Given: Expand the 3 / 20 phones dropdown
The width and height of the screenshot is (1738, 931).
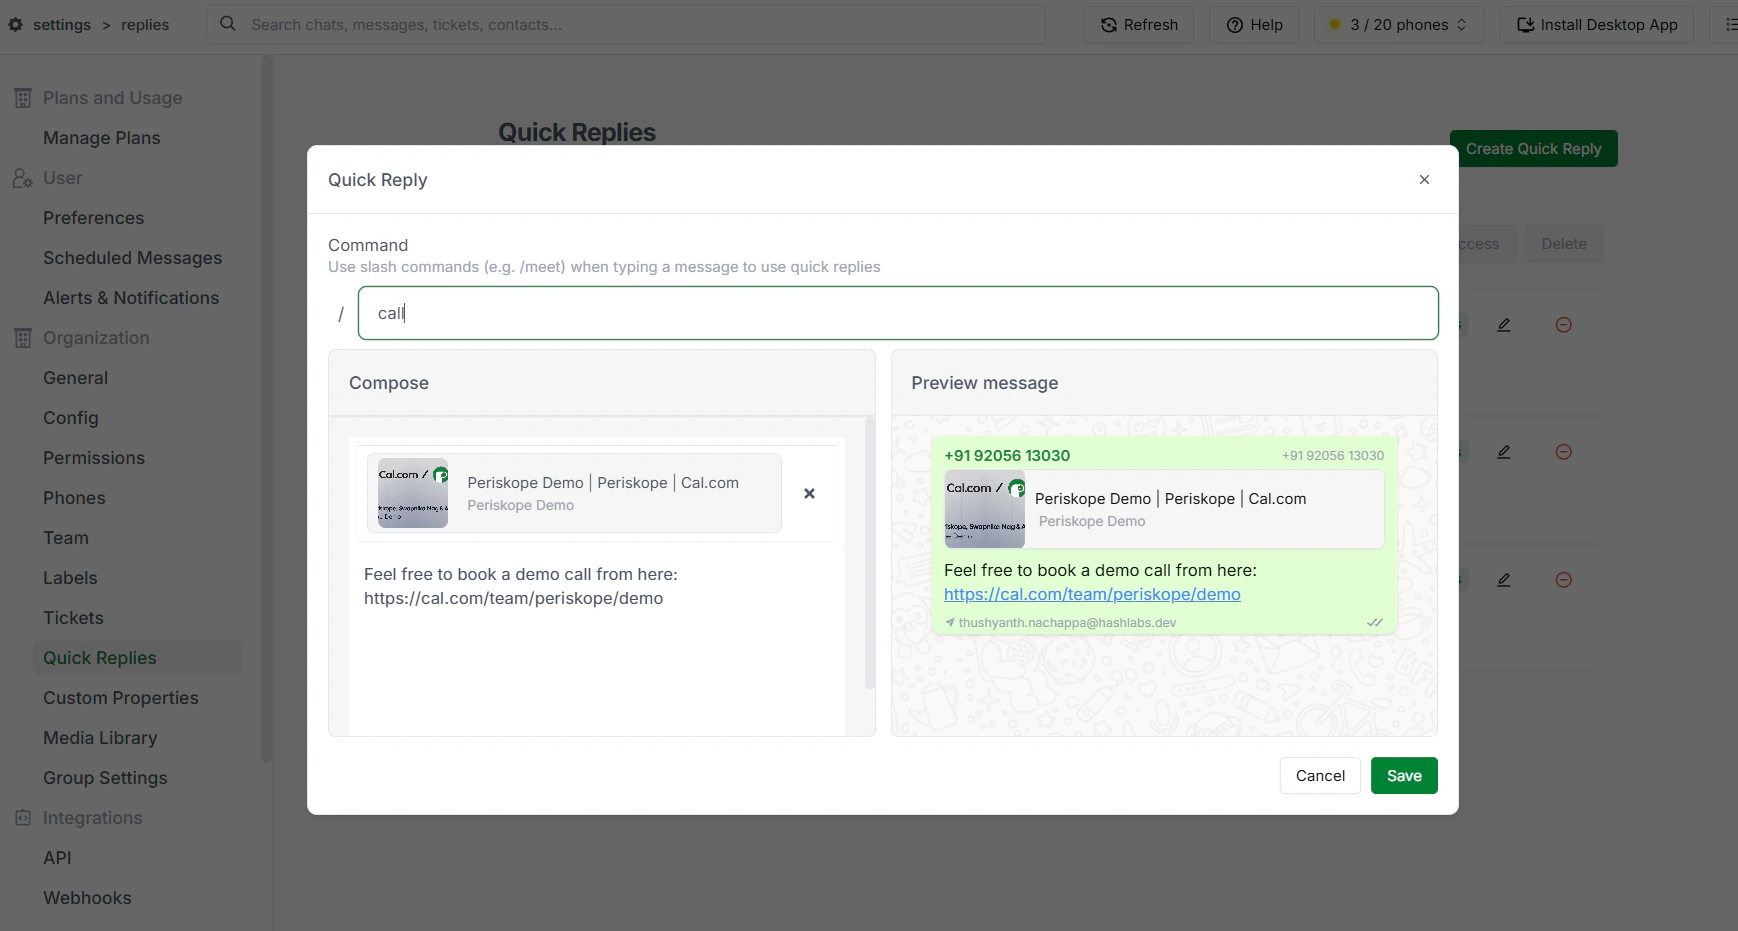Looking at the screenshot, I should (x=1399, y=25).
